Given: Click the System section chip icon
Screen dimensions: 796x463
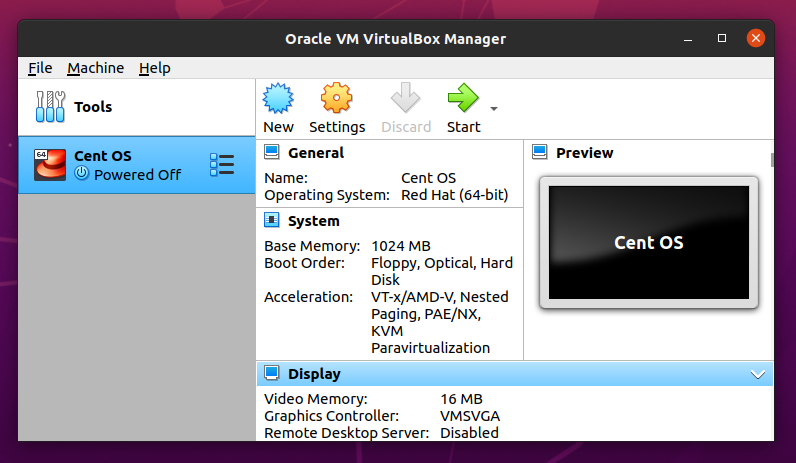Looking at the screenshot, I should 272,220.
